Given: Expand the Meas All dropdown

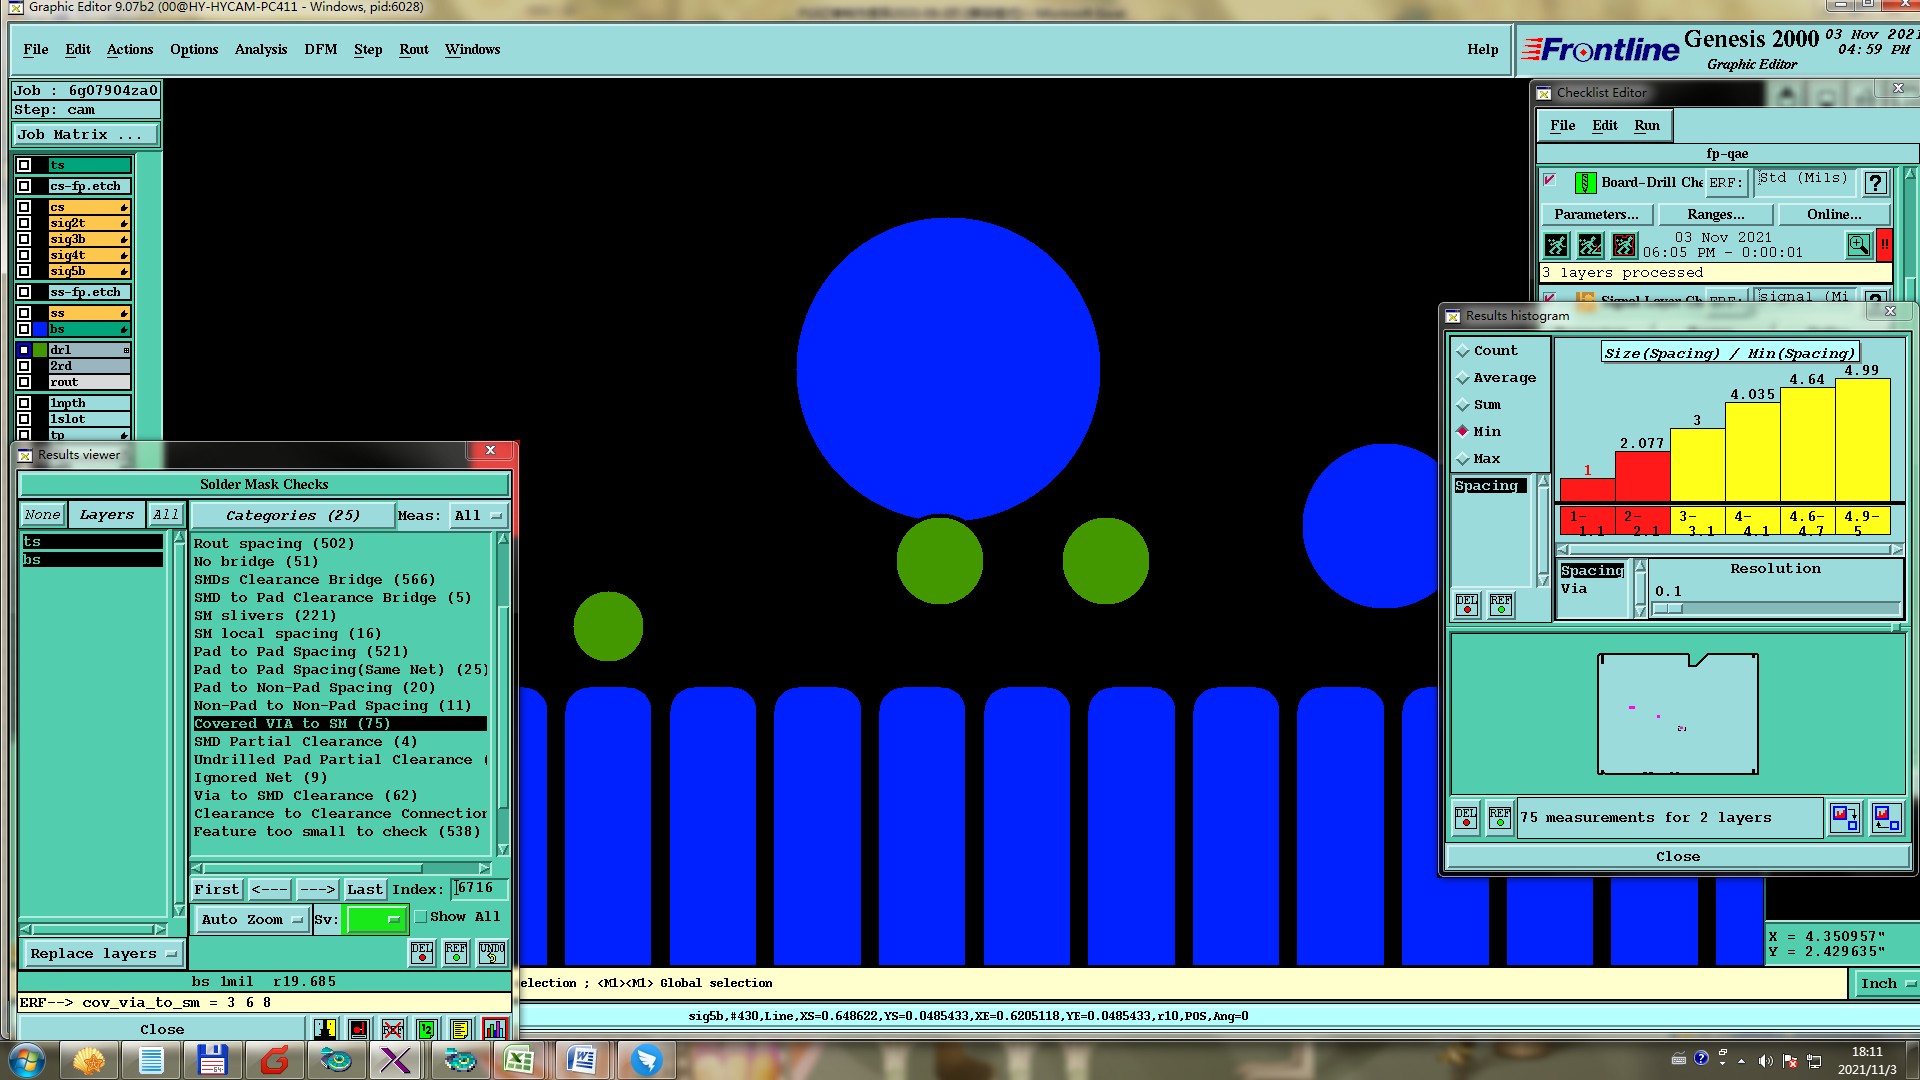Looking at the screenshot, I should coord(478,516).
